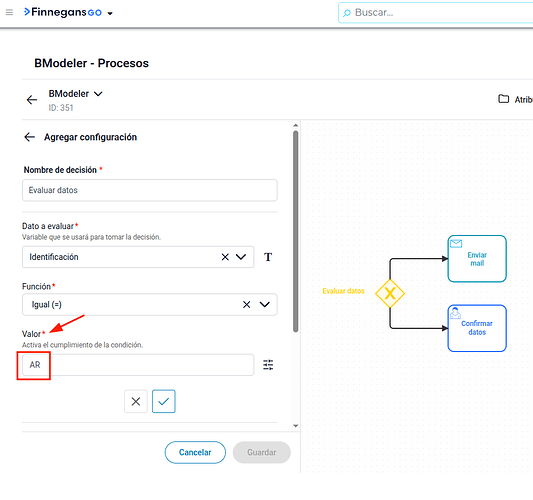Expand the Dato a evaluar dropdown

tap(241, 257)
